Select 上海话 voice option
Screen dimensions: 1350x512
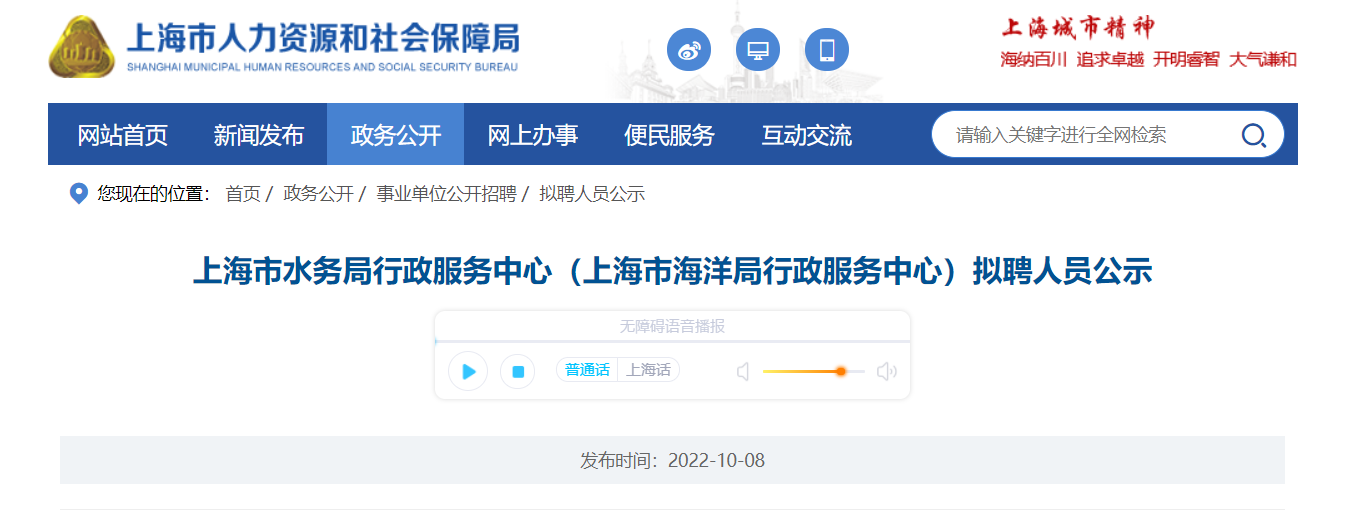pyautogui.click(x=648, y=370)
